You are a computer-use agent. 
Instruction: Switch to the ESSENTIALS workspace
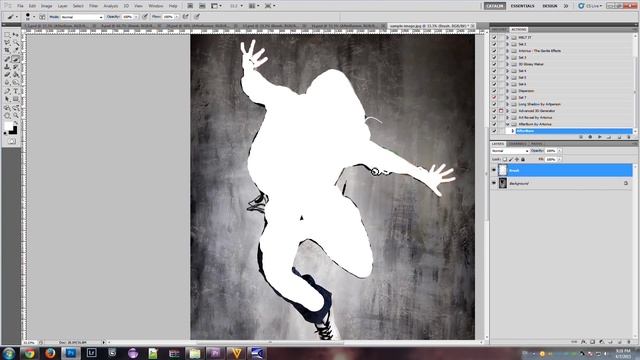coord(522,6)
